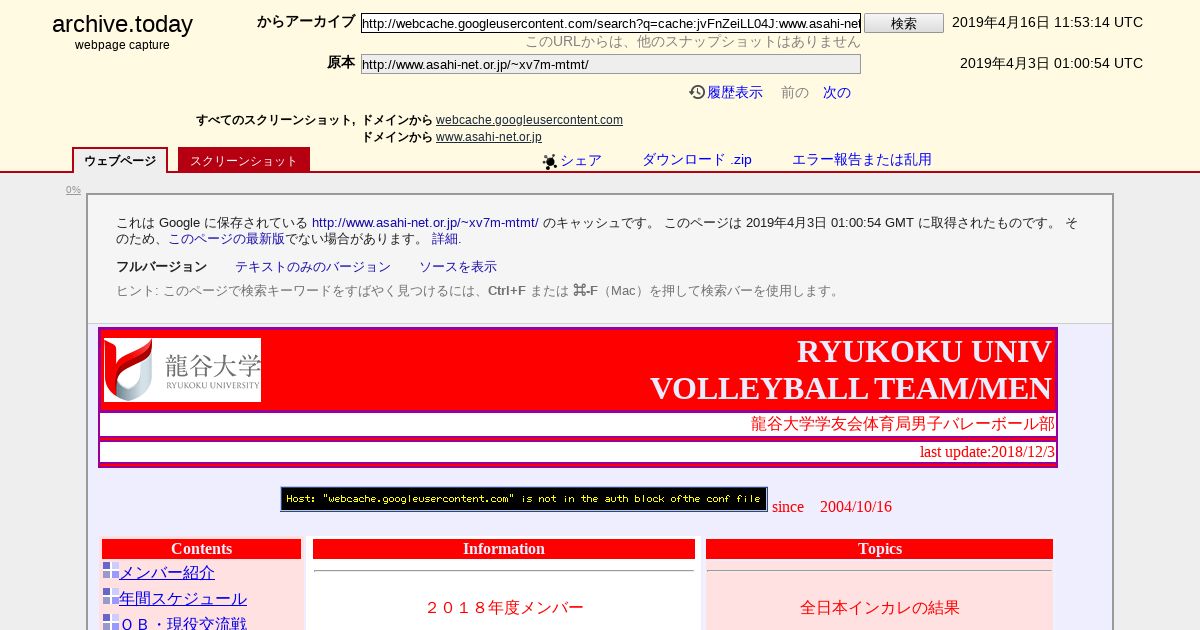Image resolution: width=1200 pixels, height=630 pixels.
Task: Click the 2019年4月16日 11:53:14 UTC timestamp
Action: pyautogui.click(x=1047, y=22)
